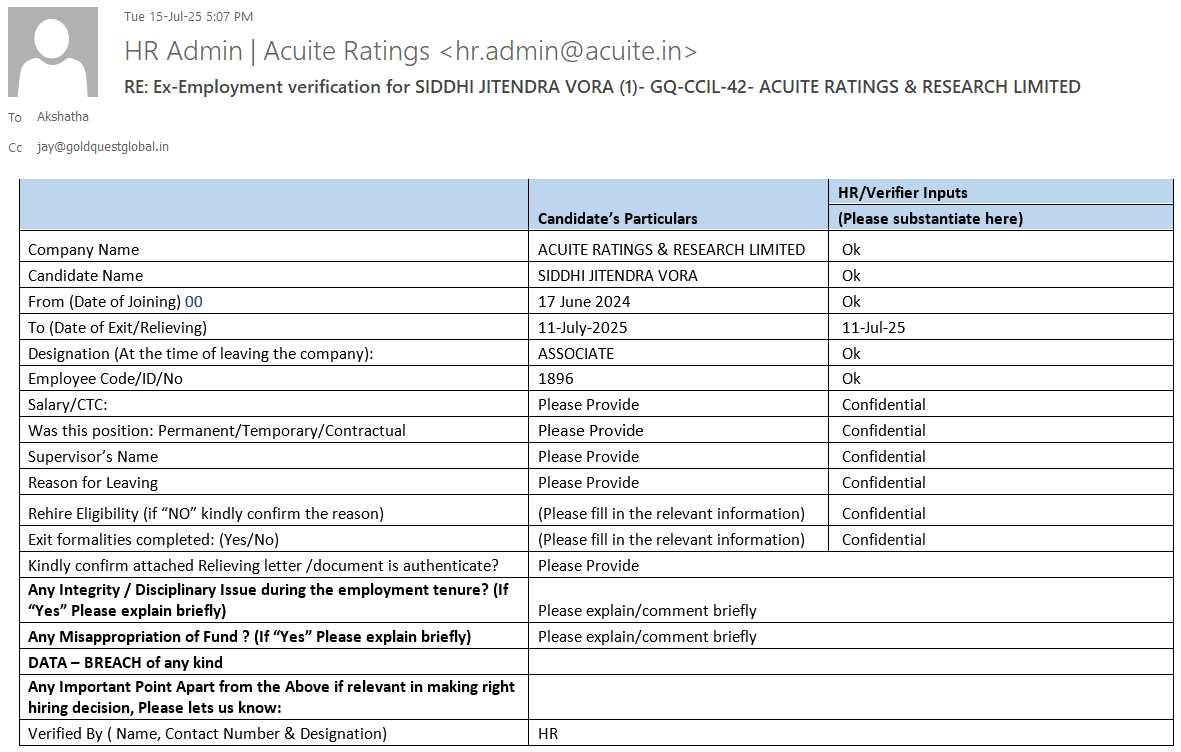The width and height of the screenshot is (1181, 752).
Task: Click To (Date of Exit/Relieving) label
Action: pos(117,328)
